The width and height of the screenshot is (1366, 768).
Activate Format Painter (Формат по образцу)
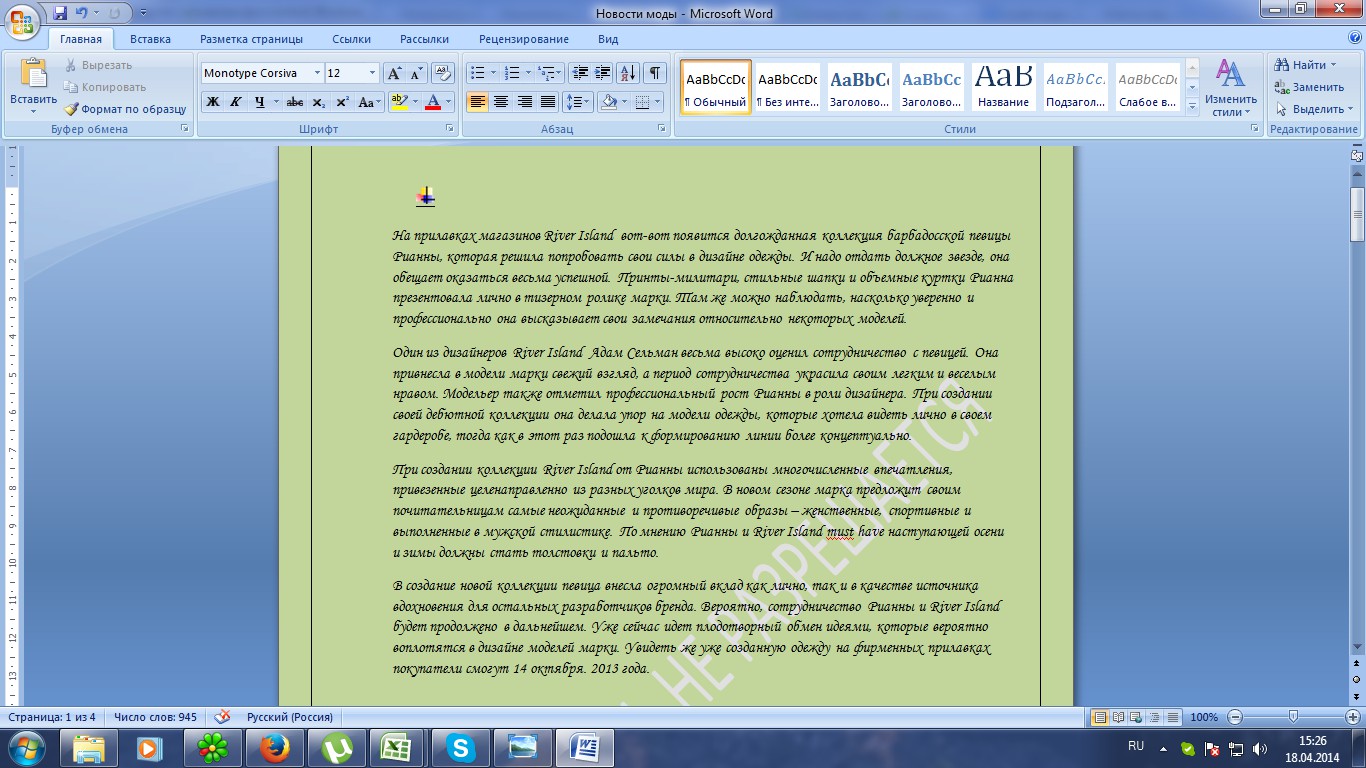coord(126,109)
